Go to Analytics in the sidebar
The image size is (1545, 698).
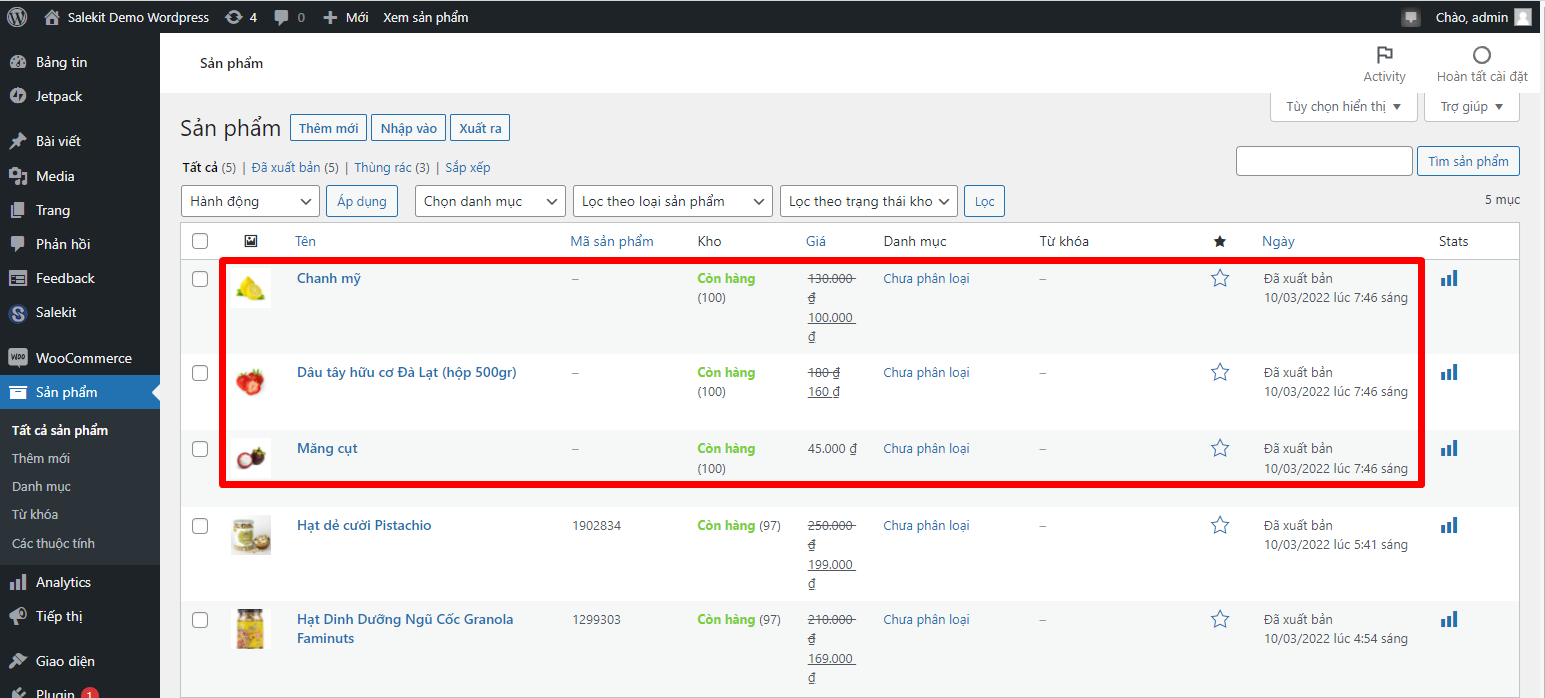pos(63,582)
